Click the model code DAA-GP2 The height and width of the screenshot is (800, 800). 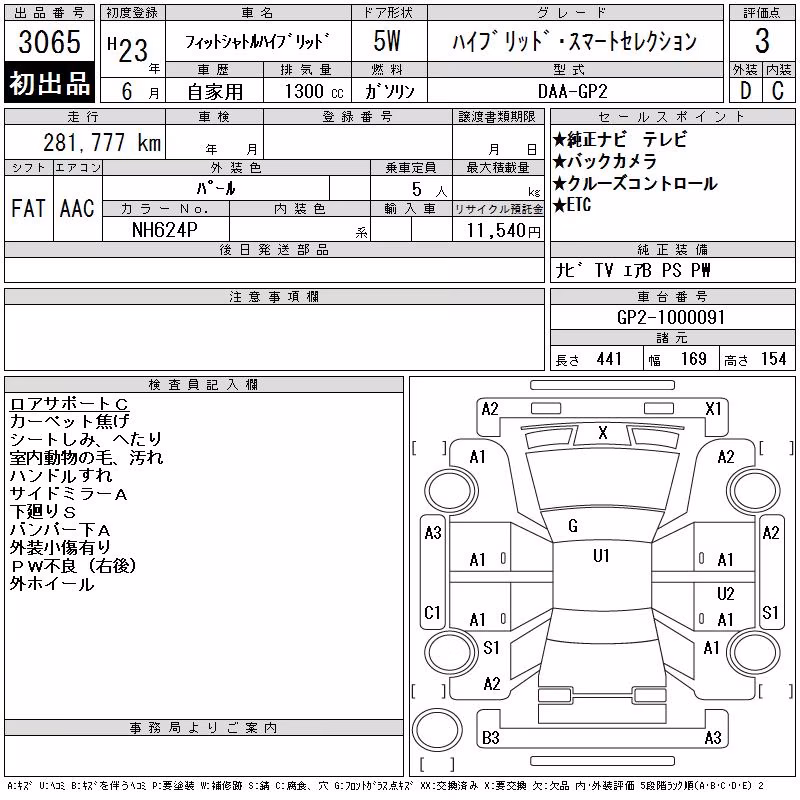pyautogui.click(x=572, y=91)
